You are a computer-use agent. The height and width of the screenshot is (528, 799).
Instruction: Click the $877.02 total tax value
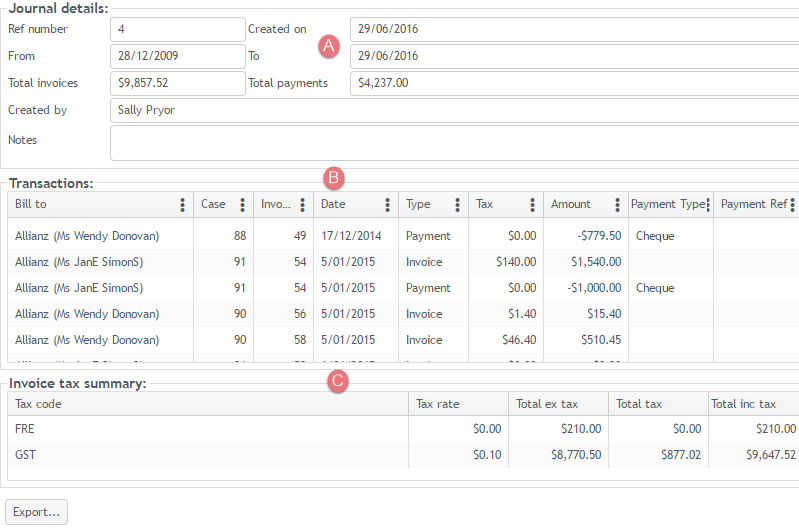click(x=681, y=455)
